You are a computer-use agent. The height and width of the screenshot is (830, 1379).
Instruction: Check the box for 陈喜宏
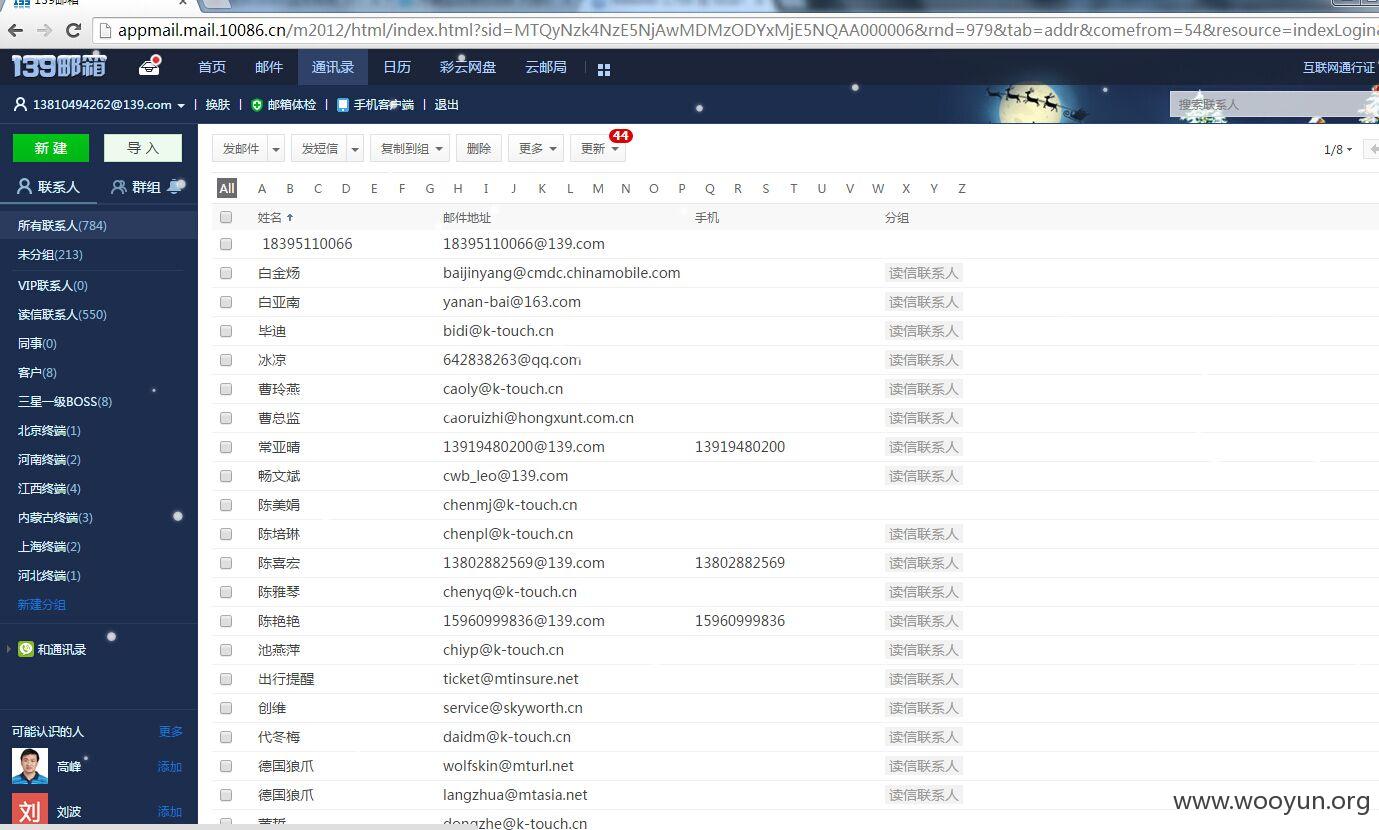[226, 563]
